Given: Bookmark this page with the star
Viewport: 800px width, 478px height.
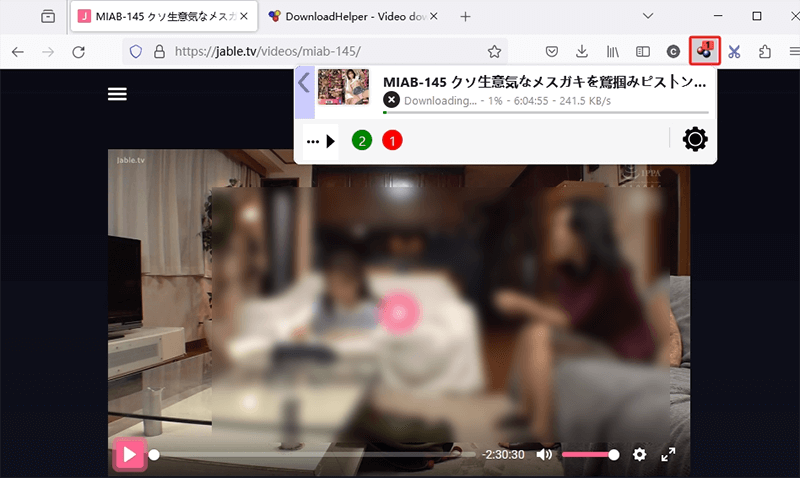Looking at the screenshot, I should tap(494, 52).
